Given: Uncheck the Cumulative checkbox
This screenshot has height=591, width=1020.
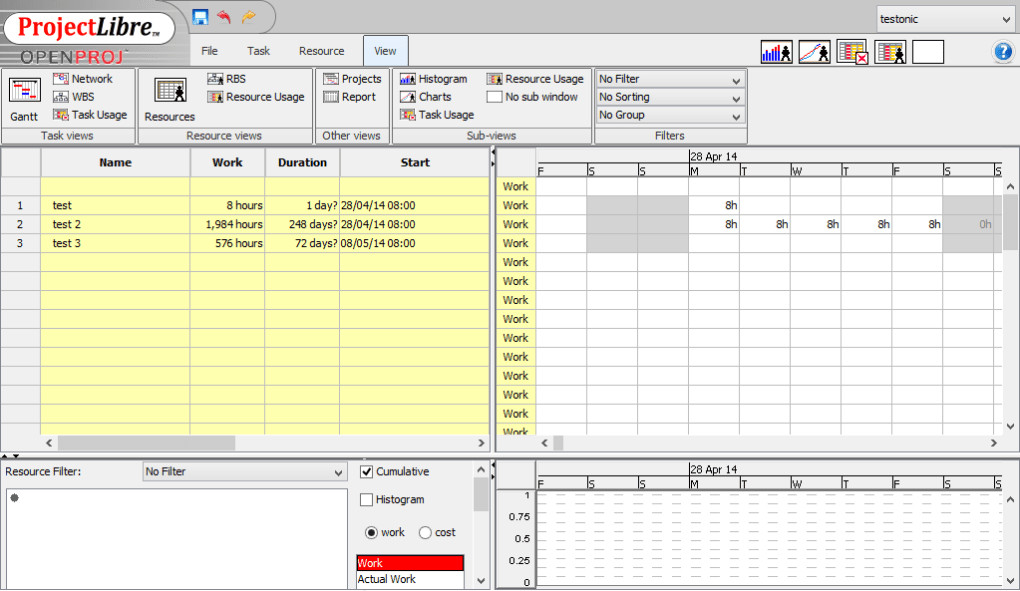Looking at the screenshot, I should (x=366, y=472).
